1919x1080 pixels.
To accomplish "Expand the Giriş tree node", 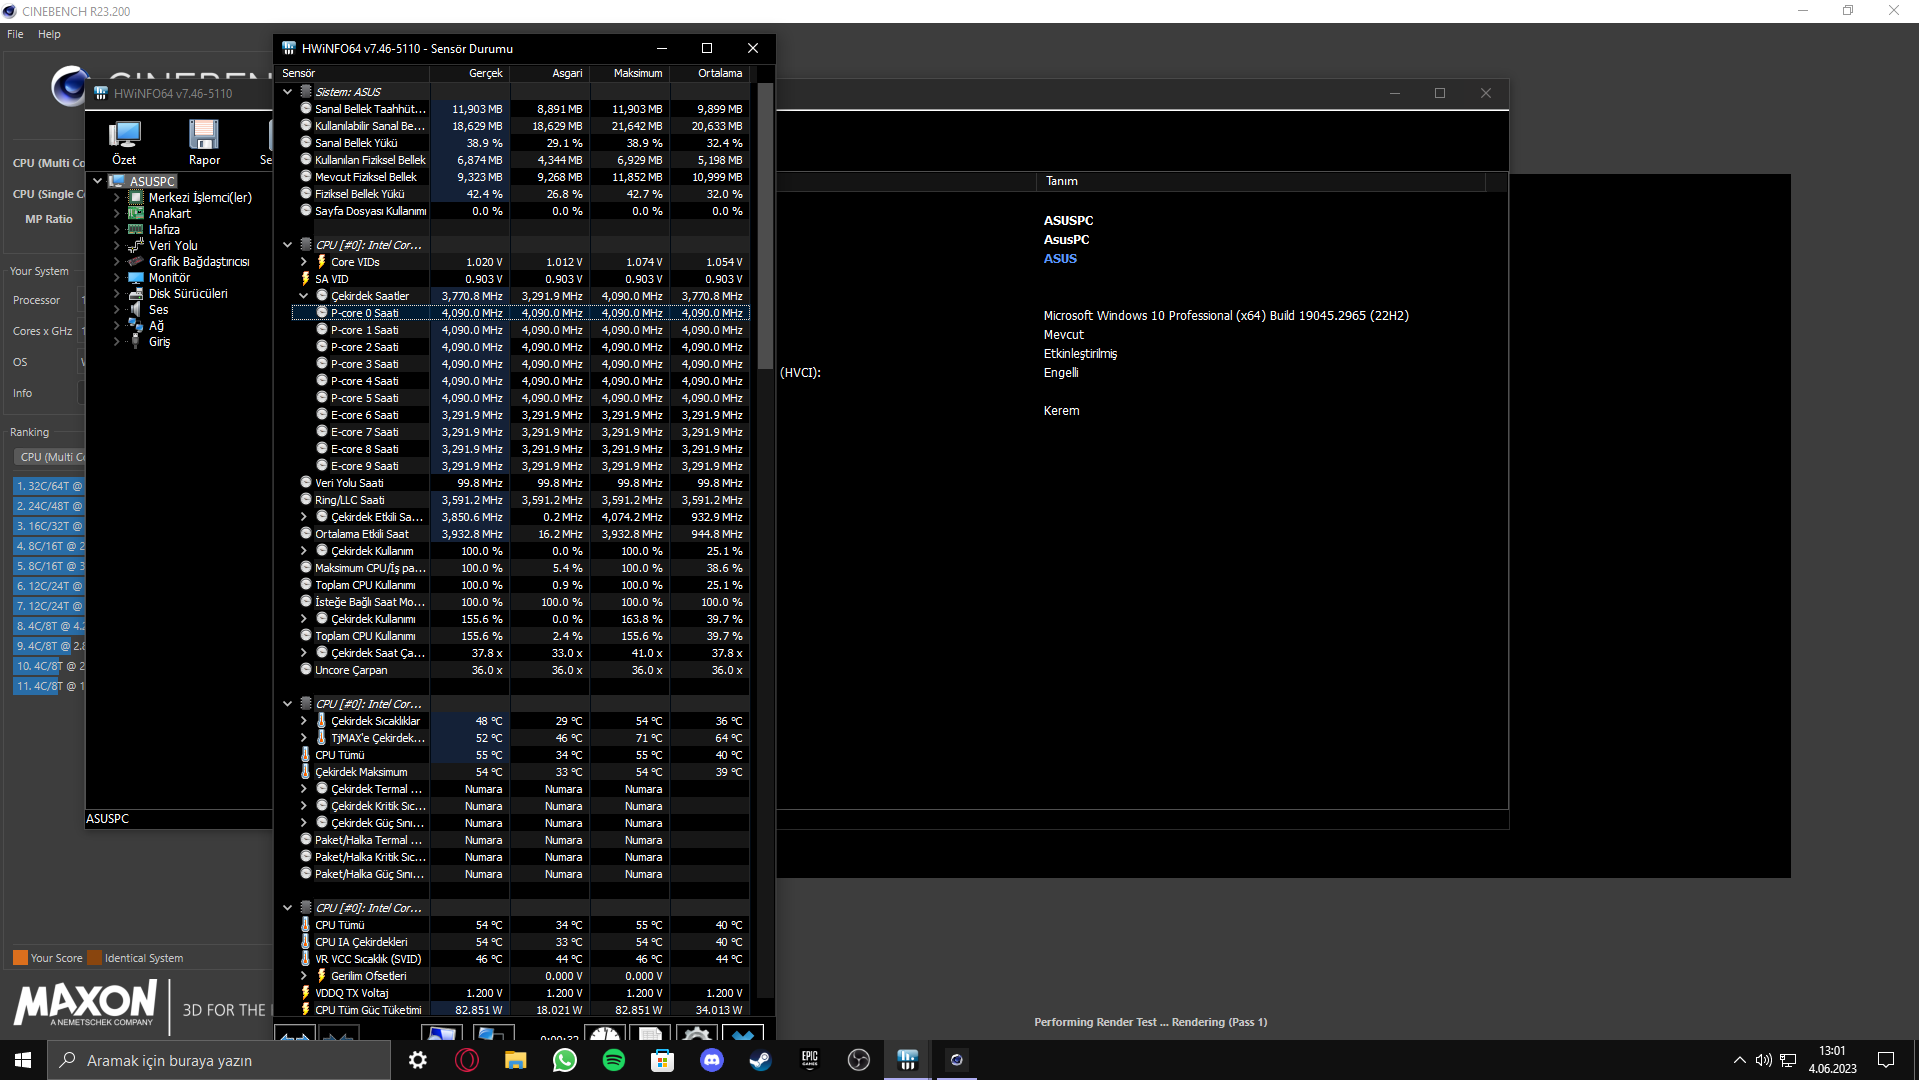I will pos(117,341).
